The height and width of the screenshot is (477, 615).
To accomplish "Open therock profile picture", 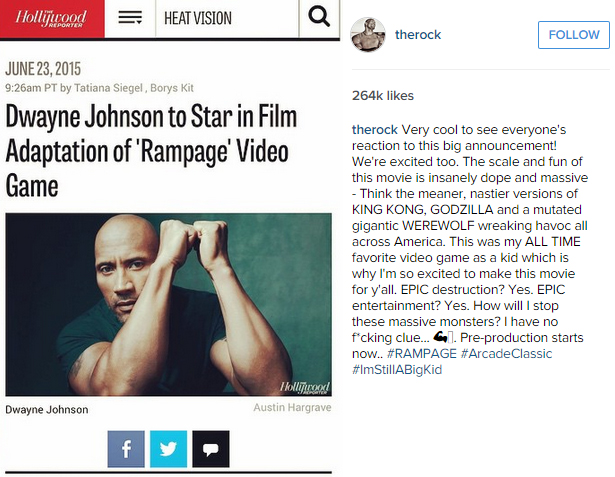I will pos(368,35).
